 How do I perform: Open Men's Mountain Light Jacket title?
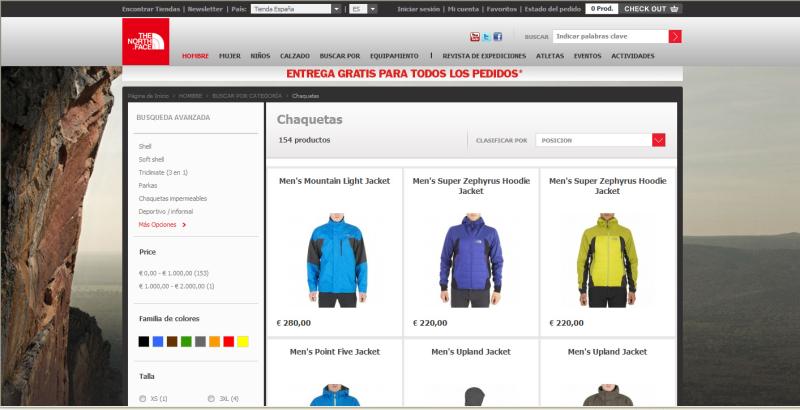tap(335, 181)
